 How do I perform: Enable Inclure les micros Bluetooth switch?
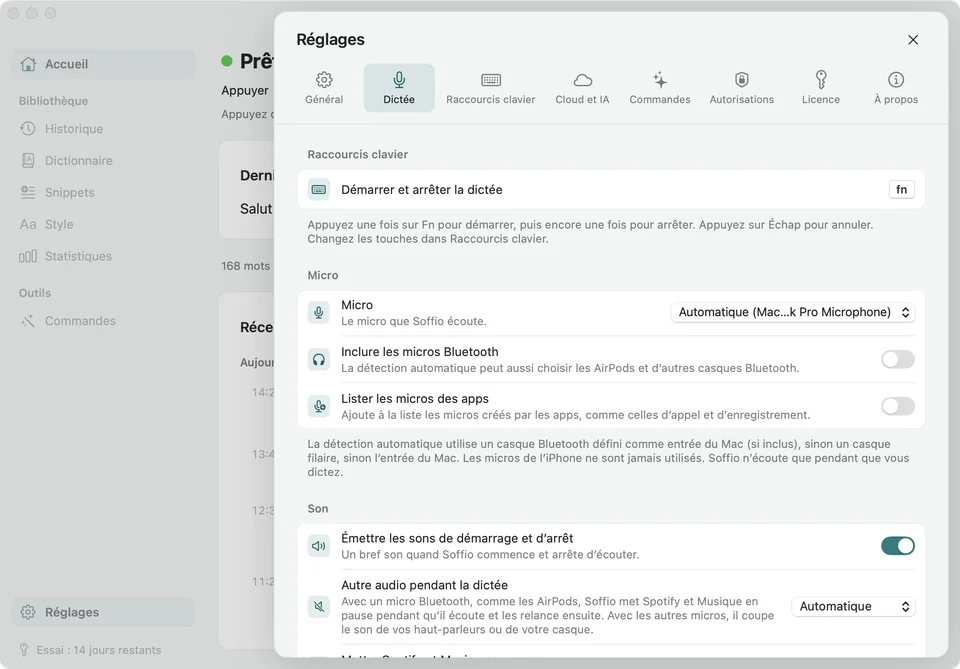click(x=898, y=359)
